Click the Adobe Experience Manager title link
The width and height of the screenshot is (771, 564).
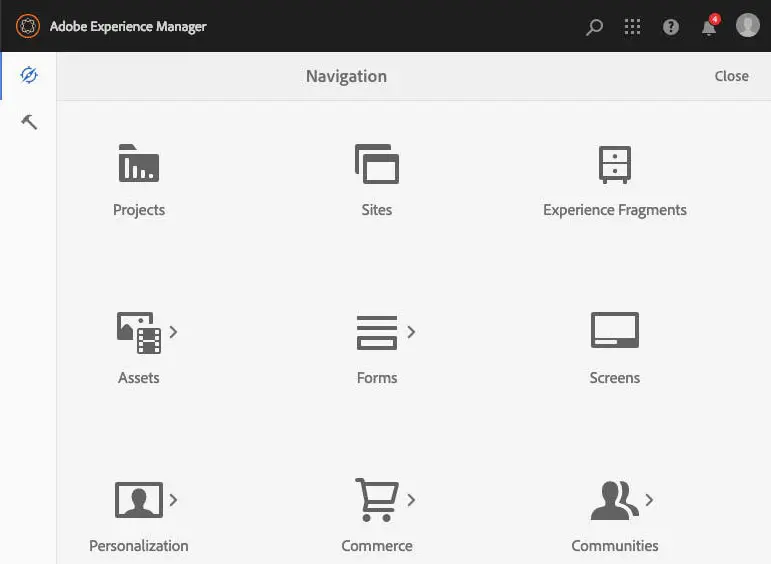click(128, 27)
